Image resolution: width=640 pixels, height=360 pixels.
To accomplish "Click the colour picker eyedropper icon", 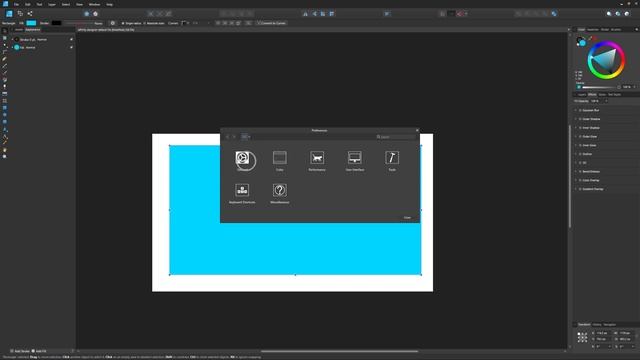I will click(x=590, y=38).
